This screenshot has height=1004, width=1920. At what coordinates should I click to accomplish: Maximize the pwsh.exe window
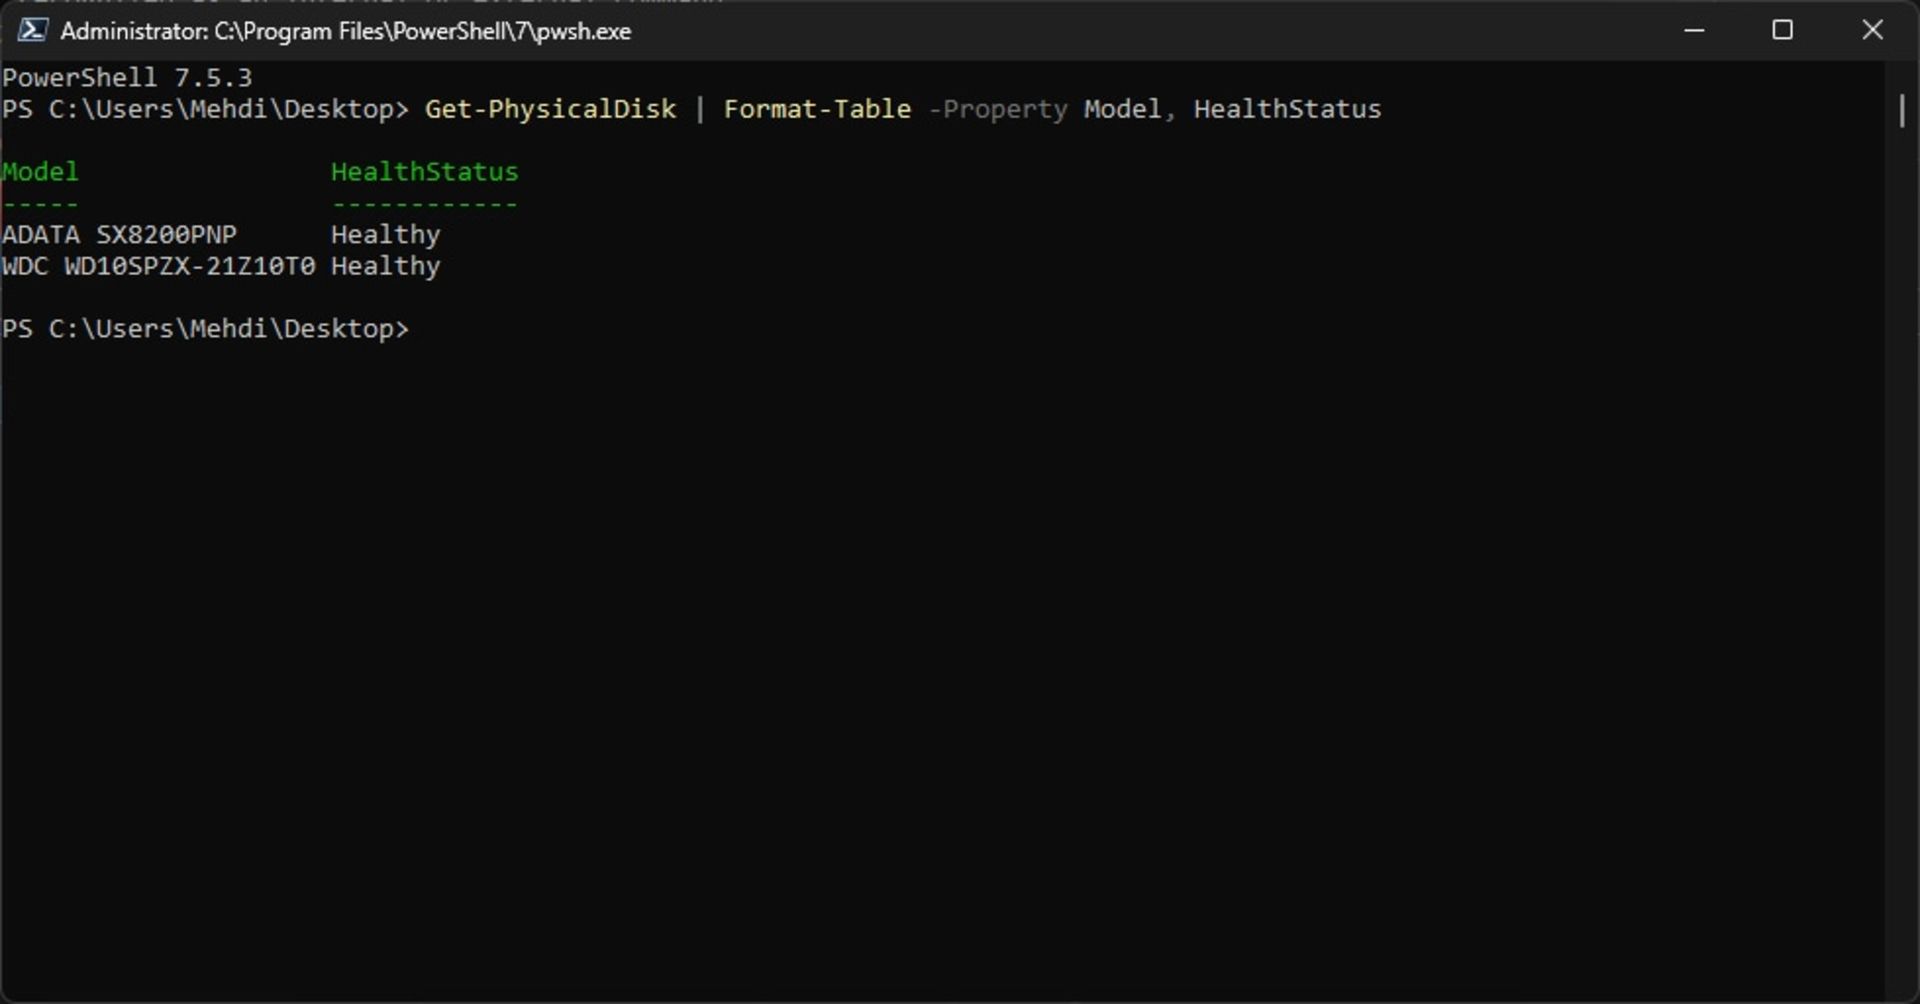pos(1782,30)
